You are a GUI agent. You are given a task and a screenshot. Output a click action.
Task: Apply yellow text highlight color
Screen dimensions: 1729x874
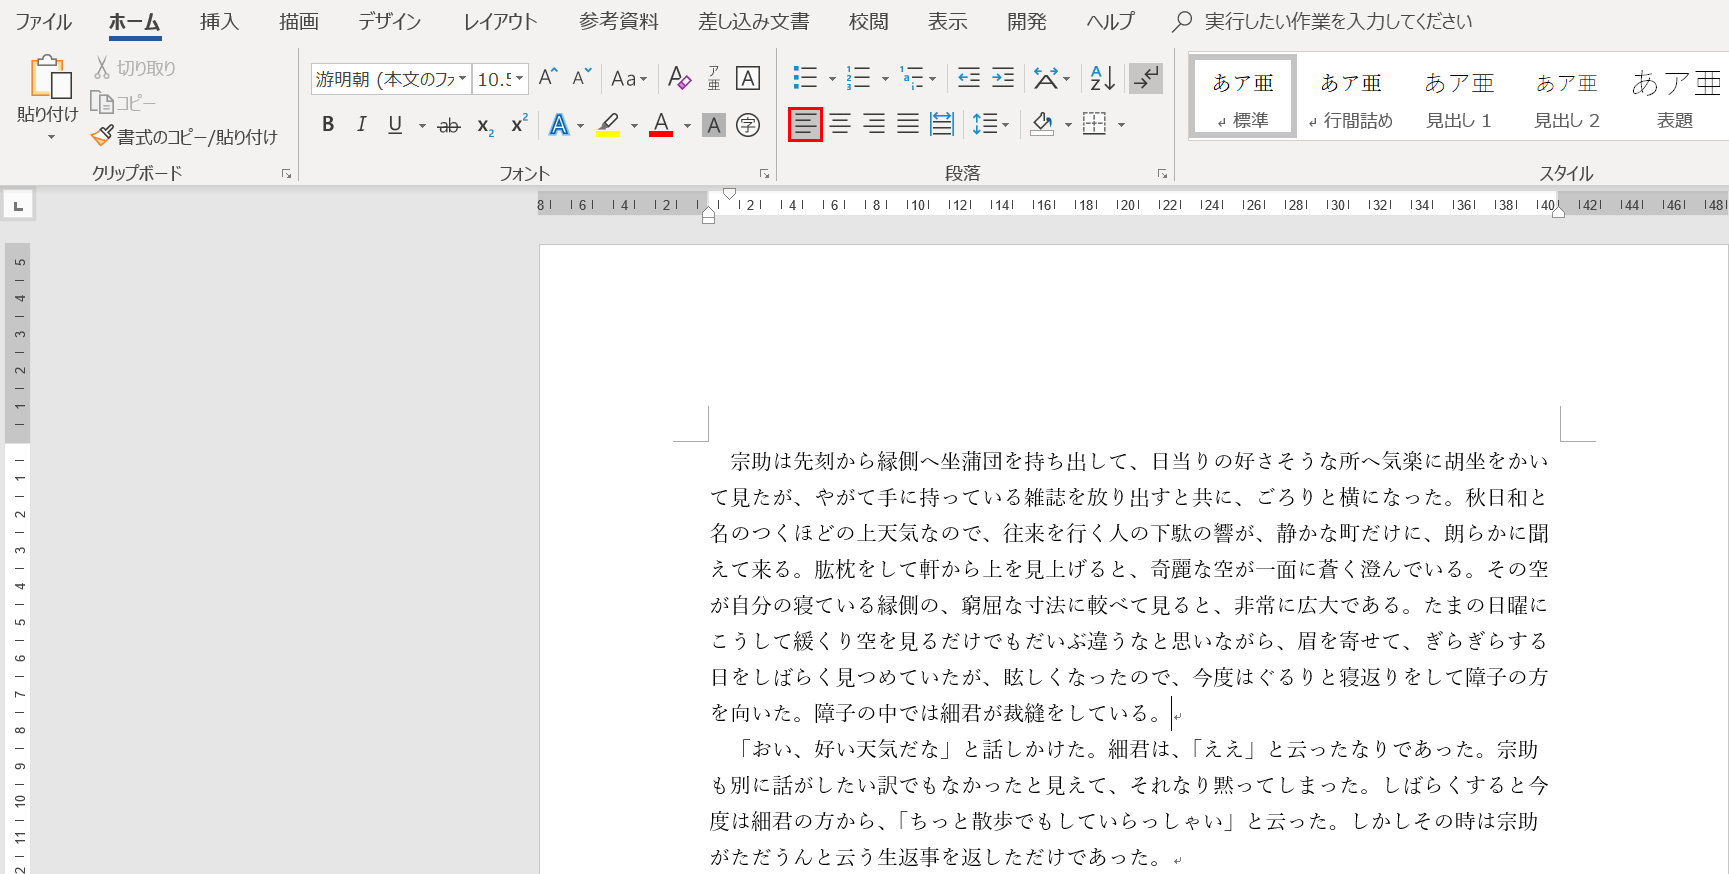click(608, 125)
